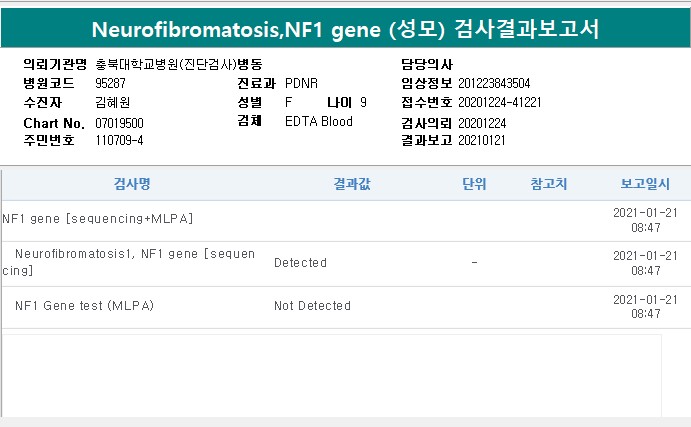Click the empty comment box below results
Image resolution: width=691 pixels, height=427 pixels.
(330, 375)
